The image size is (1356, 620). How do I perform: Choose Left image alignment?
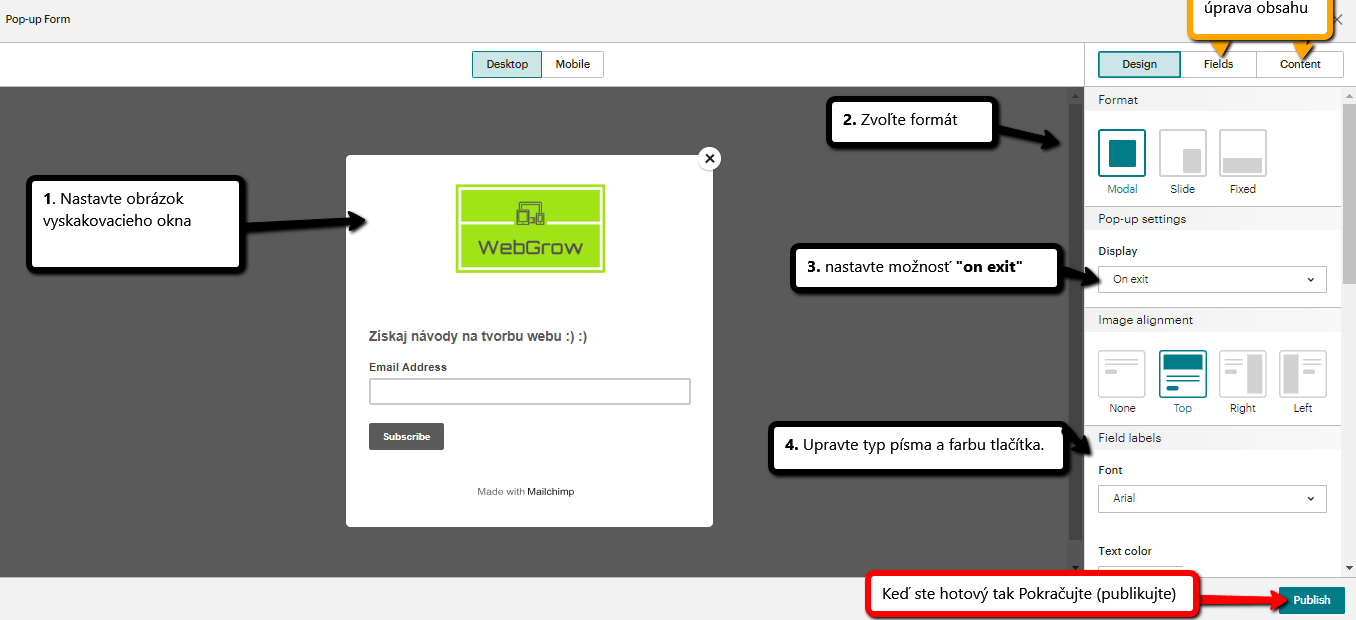click(1303, 374)
